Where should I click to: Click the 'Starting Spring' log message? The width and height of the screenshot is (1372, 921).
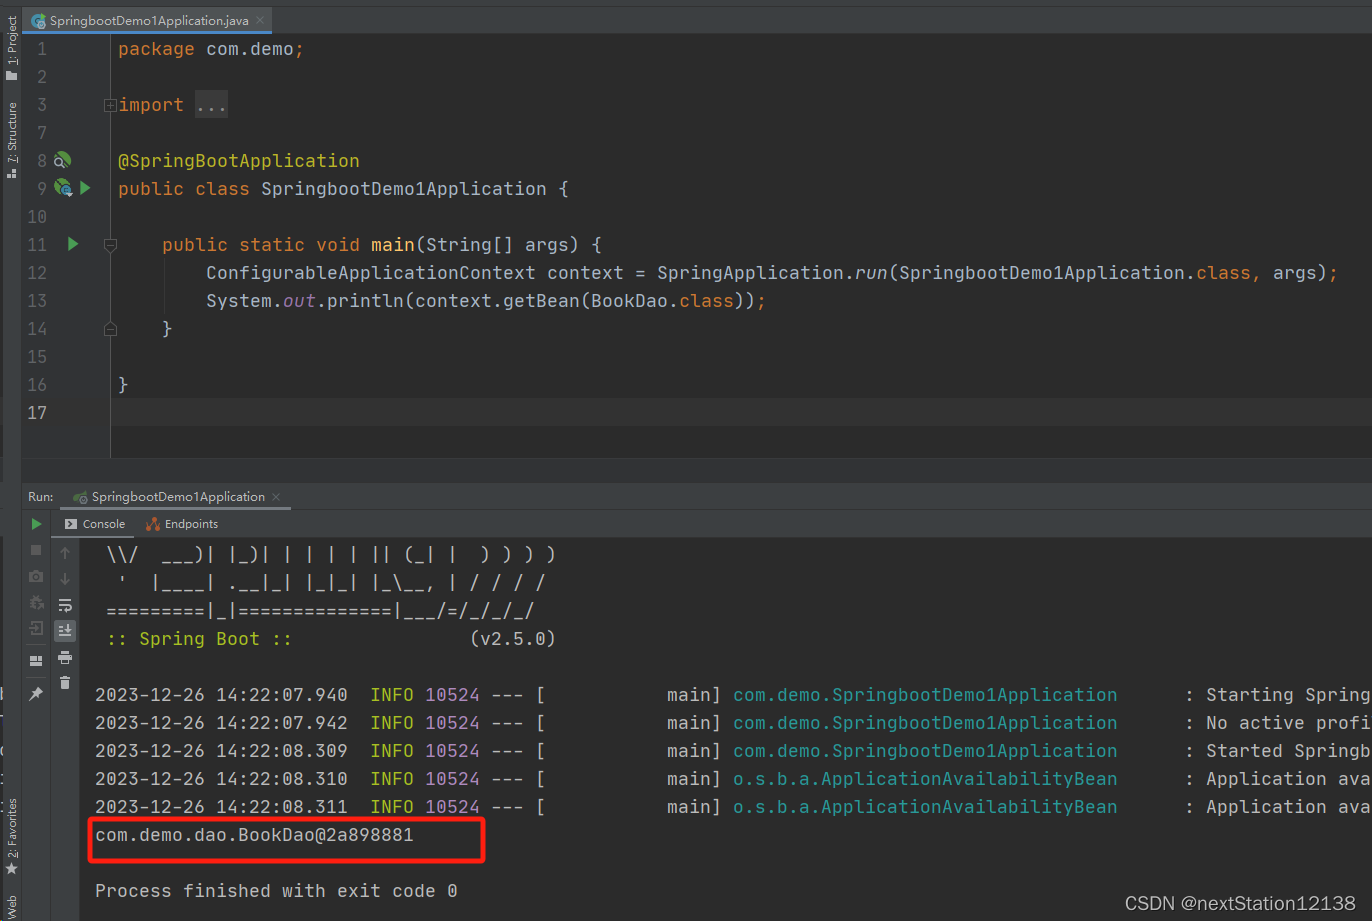[1289, 695]
